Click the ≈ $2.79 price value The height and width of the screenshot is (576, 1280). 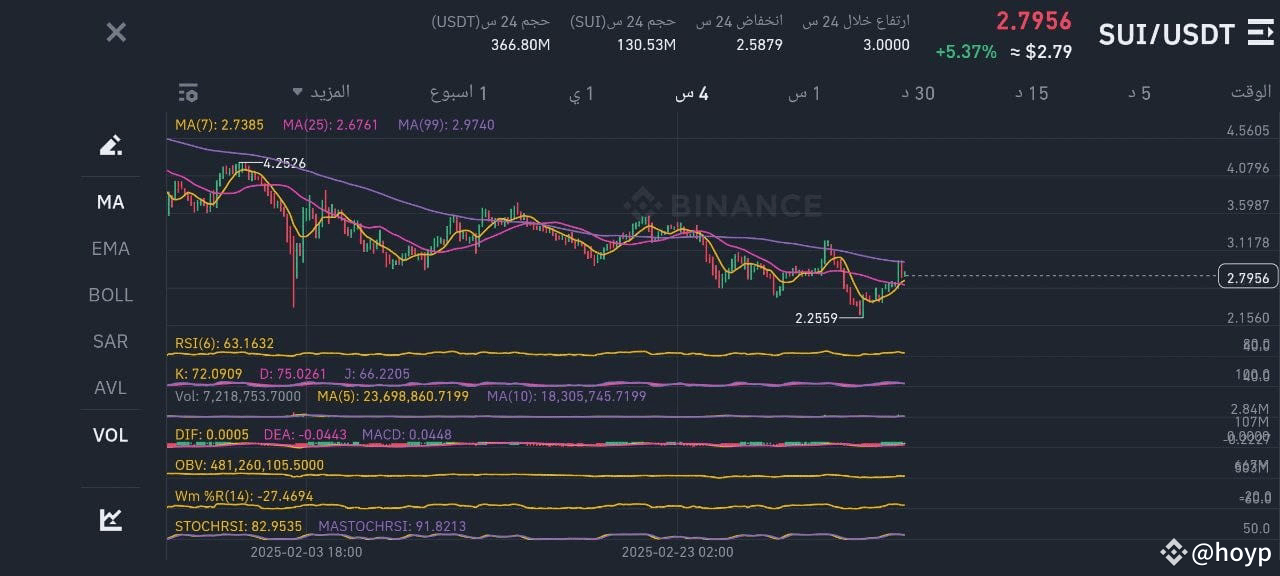tap(1041, 52)
